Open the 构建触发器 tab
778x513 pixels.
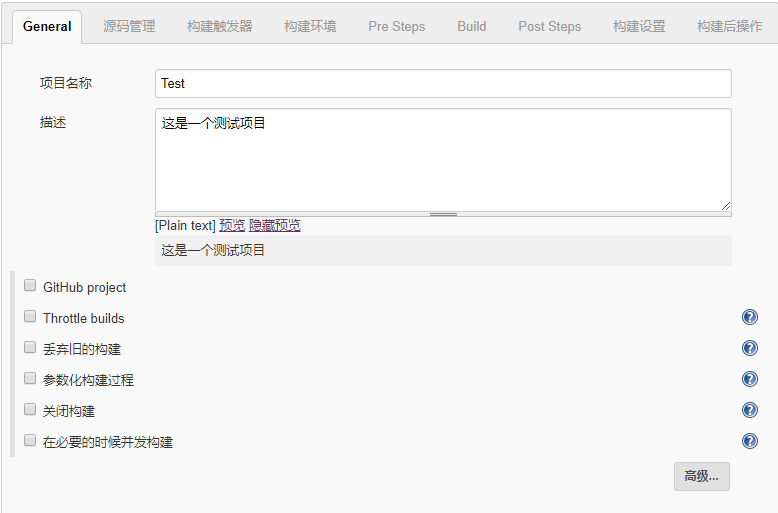tap(220, 26)
